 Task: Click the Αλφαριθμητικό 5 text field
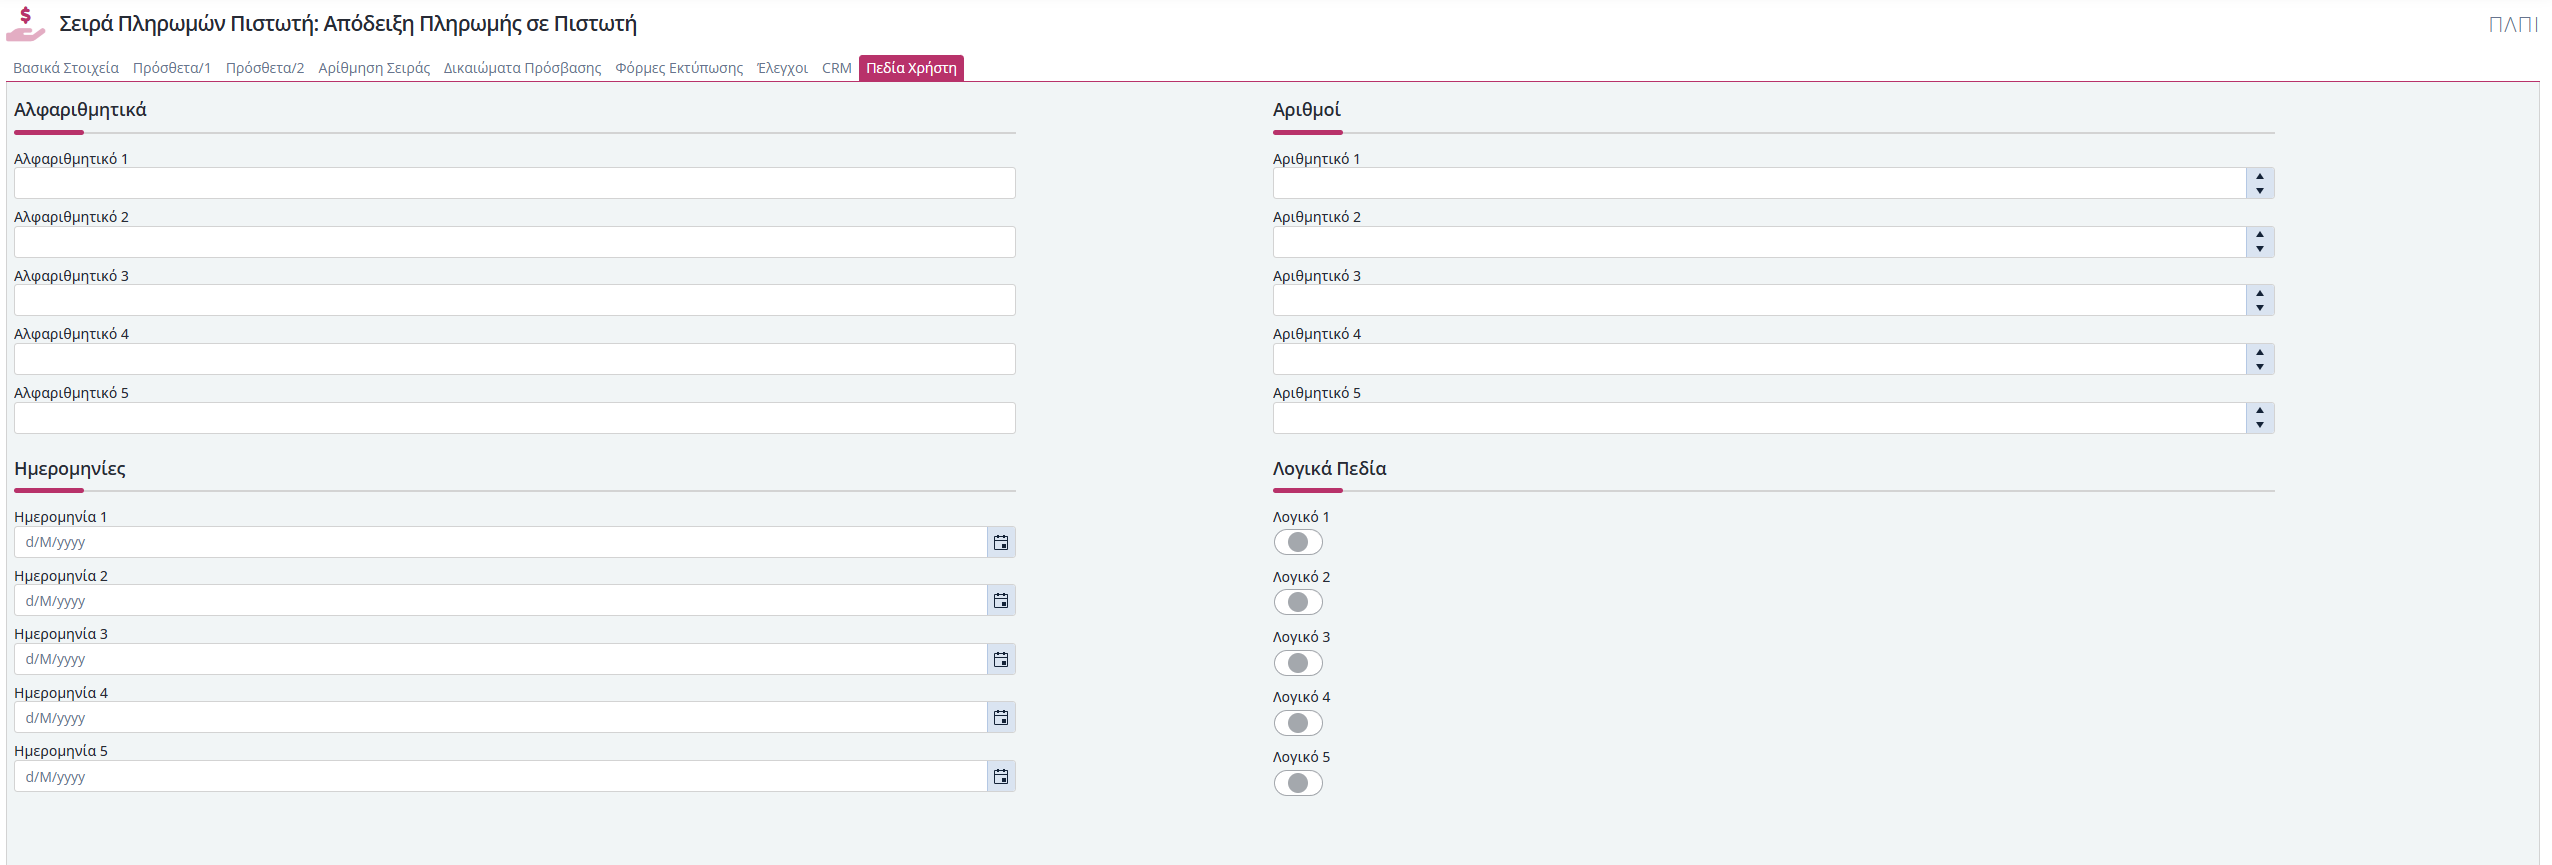tap(515, 418)
